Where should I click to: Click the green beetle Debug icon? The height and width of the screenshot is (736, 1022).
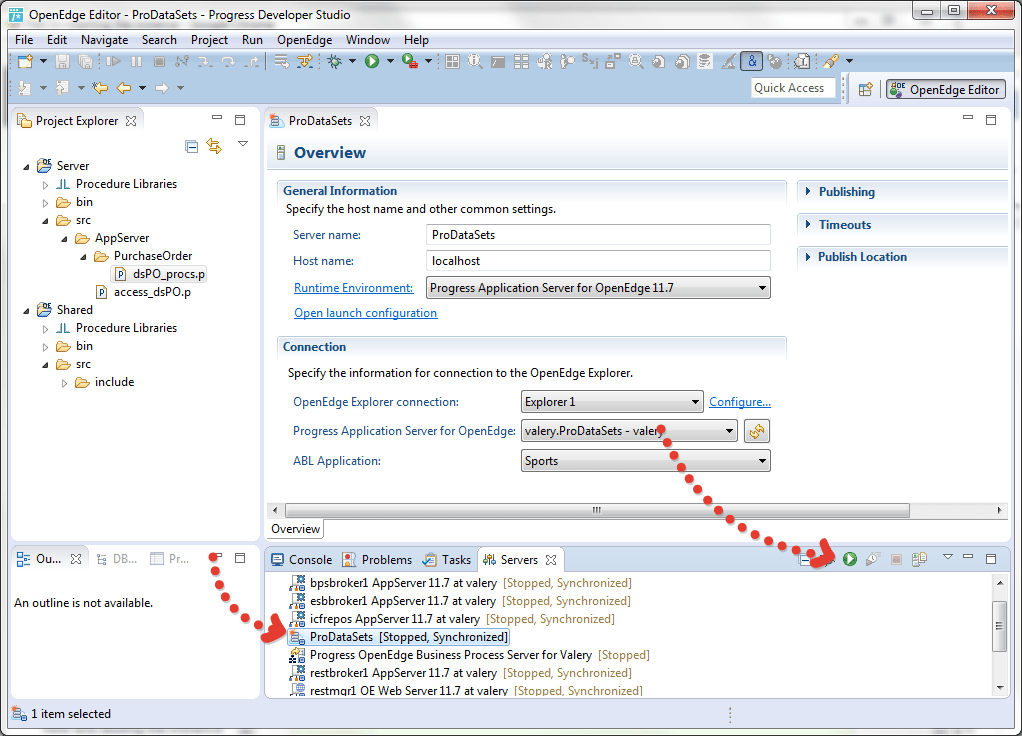pos(334,62)
